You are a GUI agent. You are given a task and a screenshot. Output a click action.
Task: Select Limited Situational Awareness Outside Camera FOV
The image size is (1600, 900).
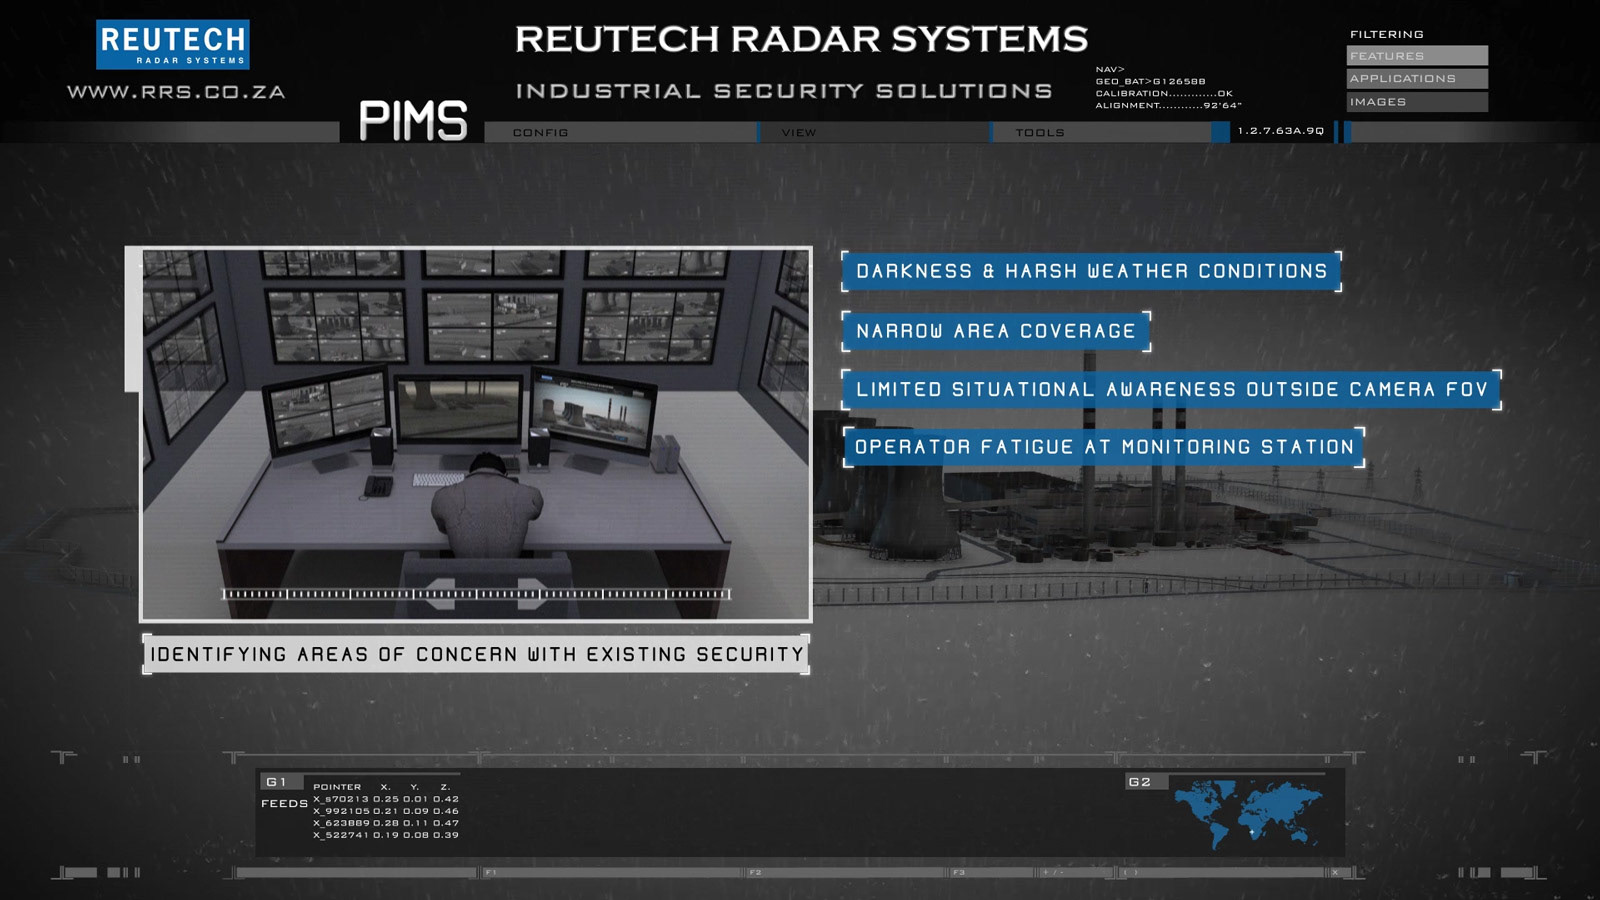(1171, 389)
